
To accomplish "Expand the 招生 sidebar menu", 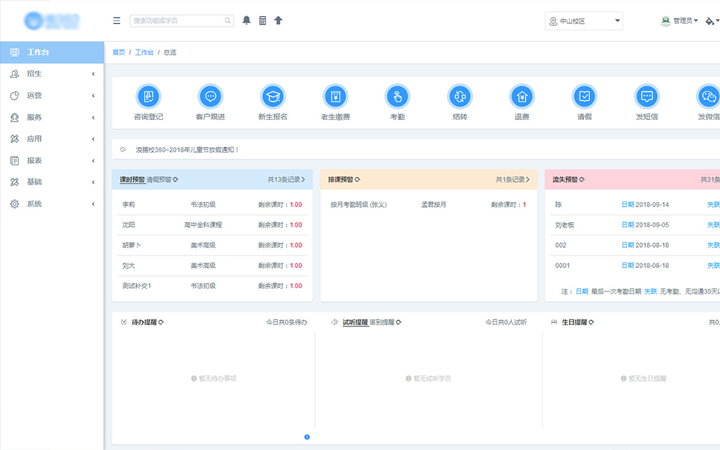I will click(52, 73).
